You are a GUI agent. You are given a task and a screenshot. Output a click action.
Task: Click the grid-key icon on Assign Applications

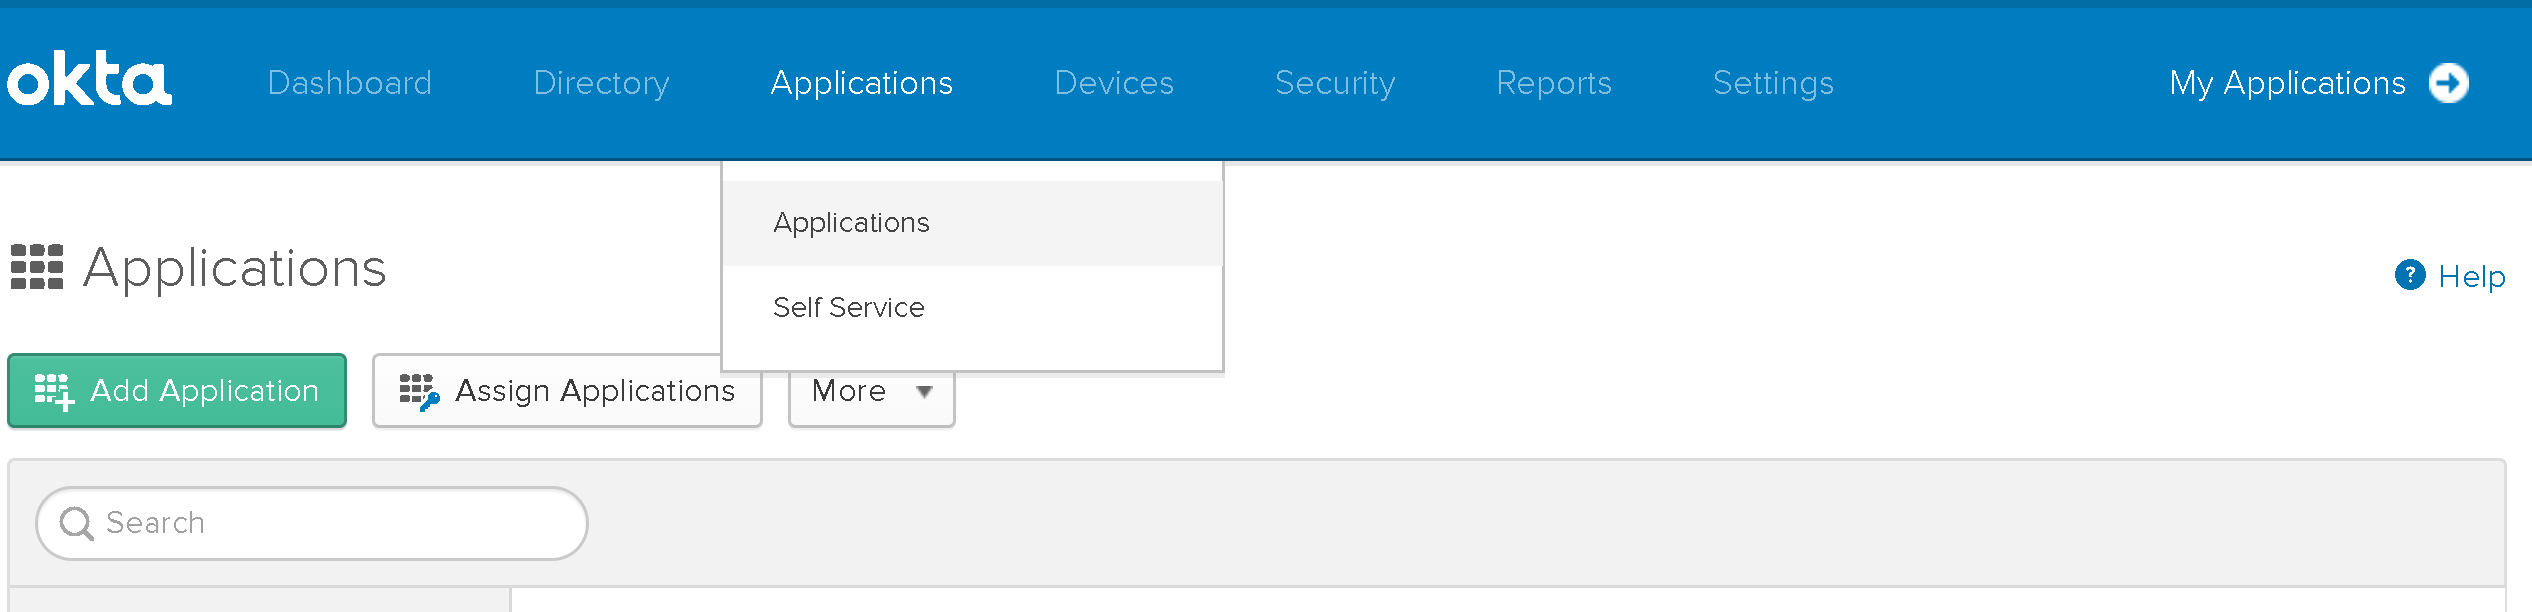tap(419, 391)
